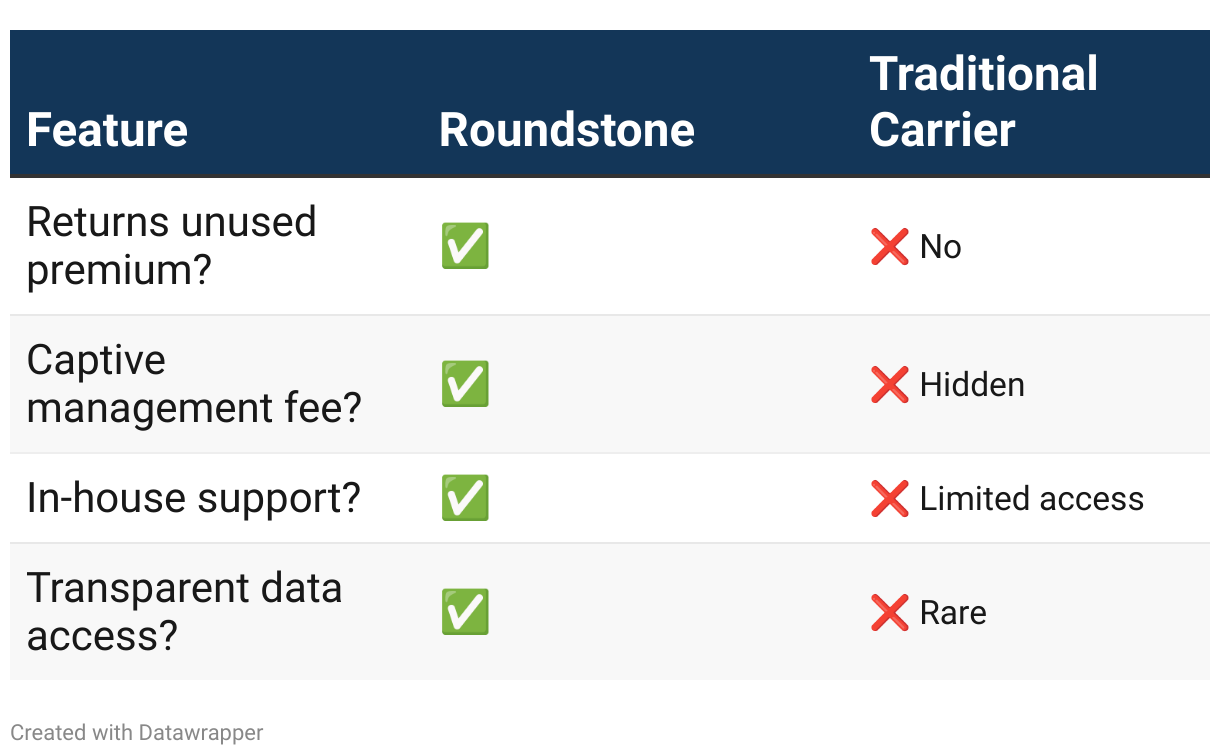Select the Roundstone column header
The image size is (1220, 756).
pos(567,130)
